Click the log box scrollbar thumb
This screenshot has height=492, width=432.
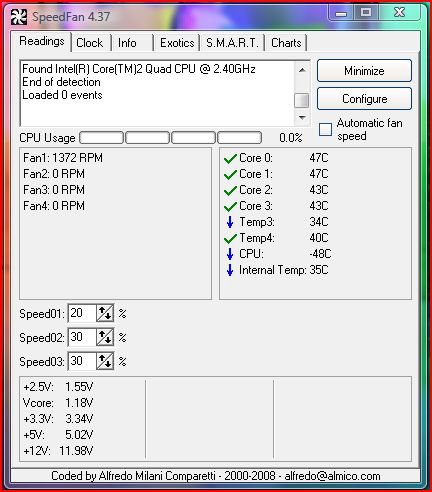tap(302, 100)
